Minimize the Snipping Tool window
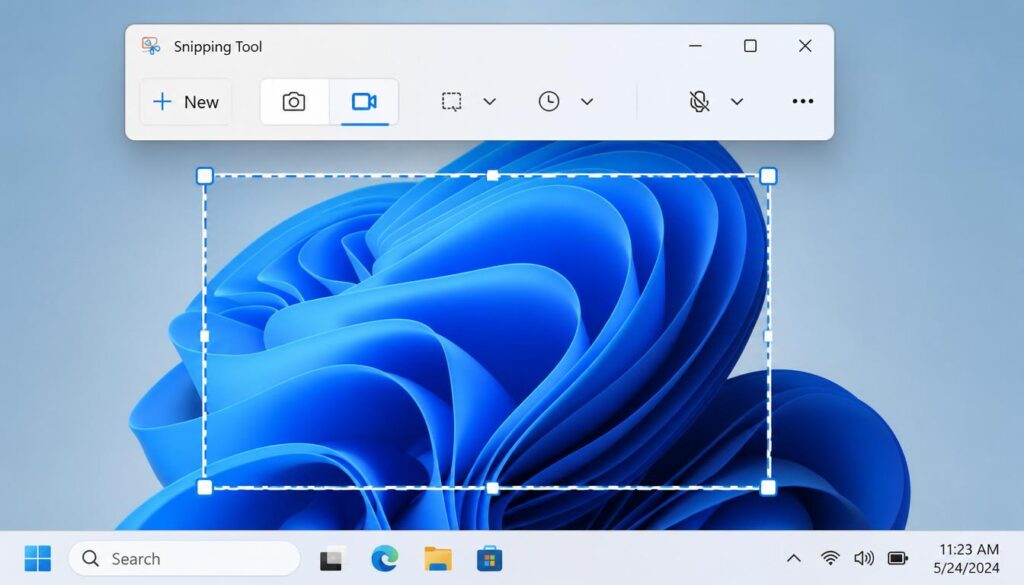 (696, 46)
